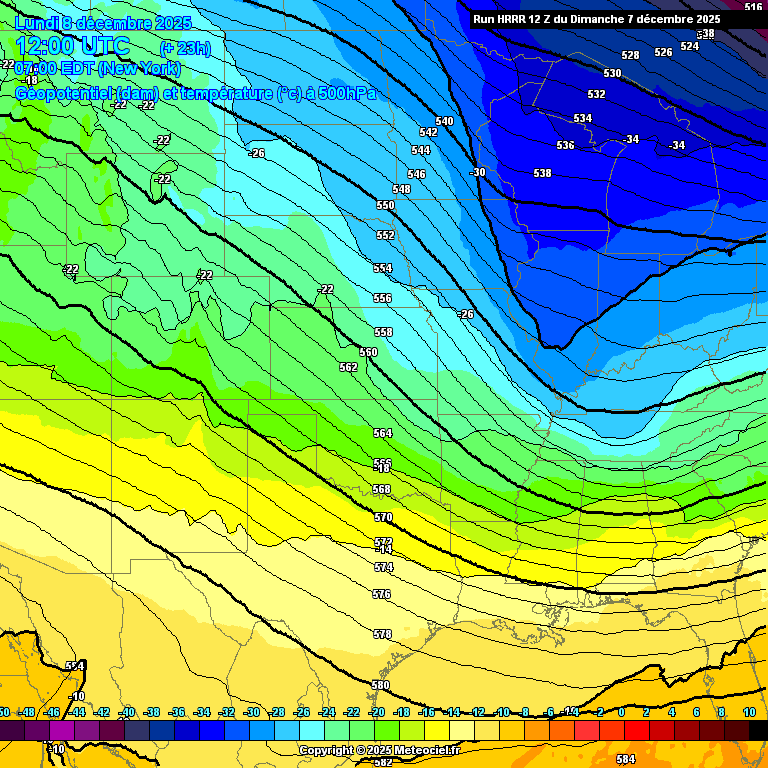The height and width of the screenshot is (768, 768).
Task: Click the Géopotentiel et température 500hPa title
Action: [x=196, y=93]
